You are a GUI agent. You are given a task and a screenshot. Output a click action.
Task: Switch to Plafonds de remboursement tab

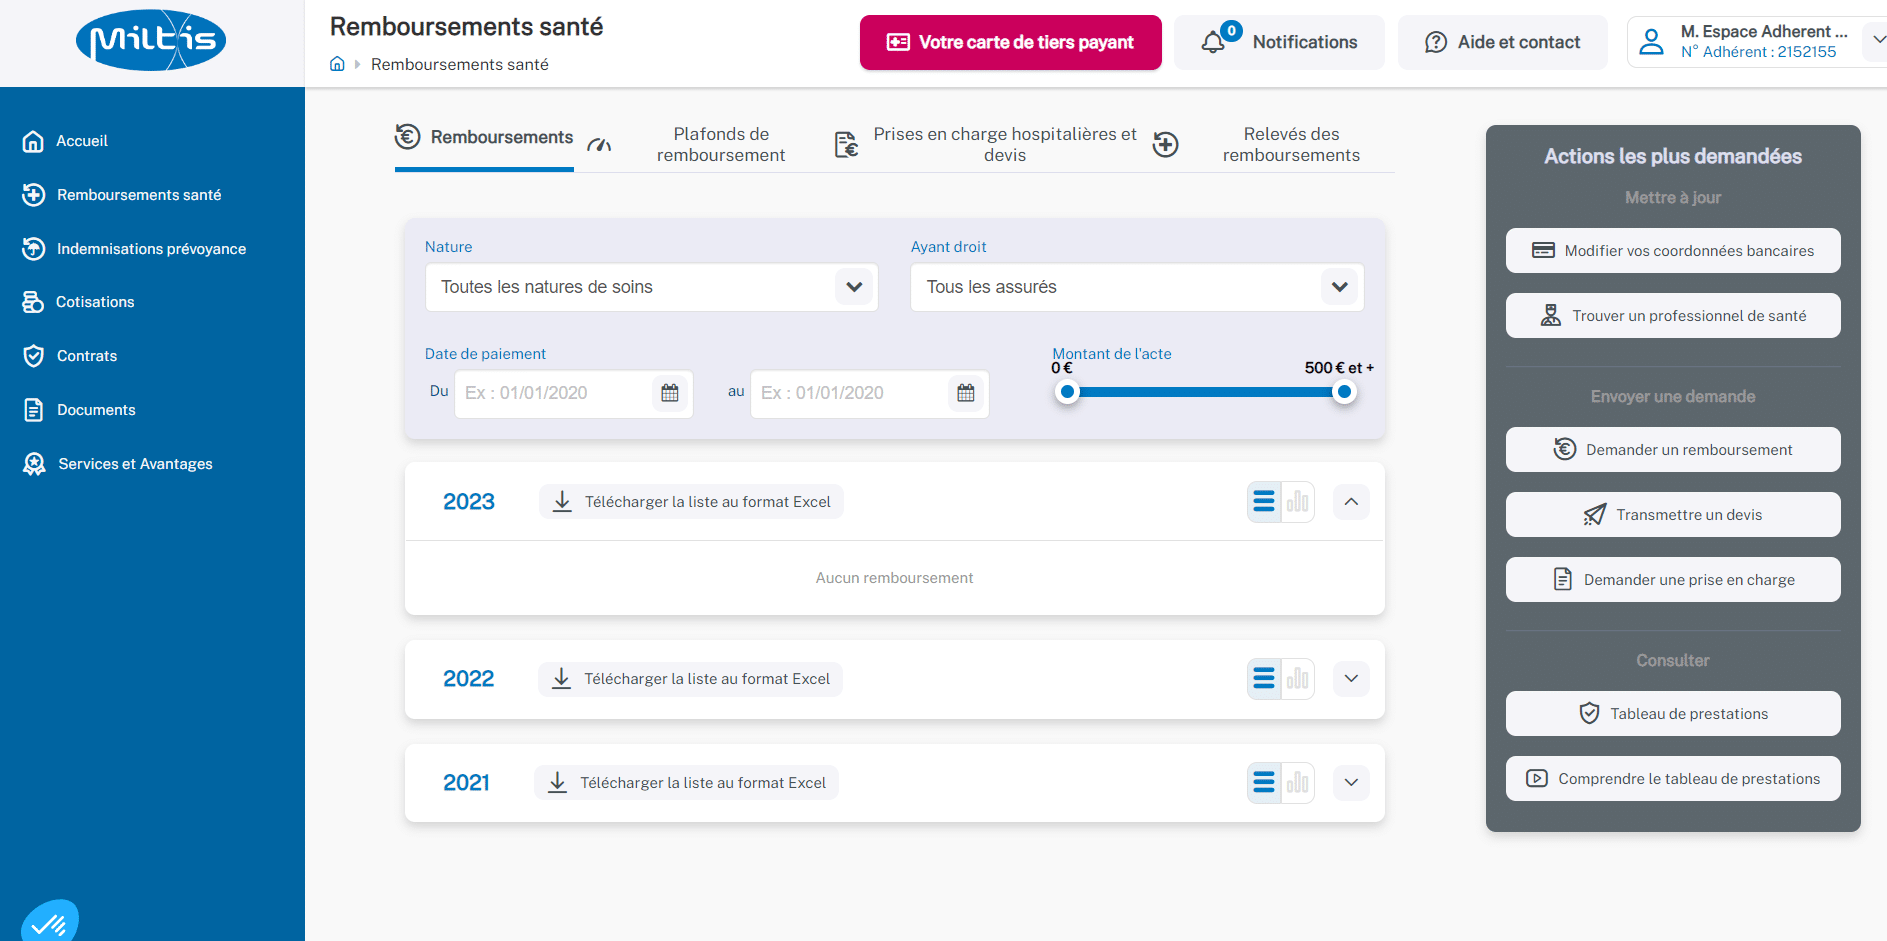(x=720, y=145)
